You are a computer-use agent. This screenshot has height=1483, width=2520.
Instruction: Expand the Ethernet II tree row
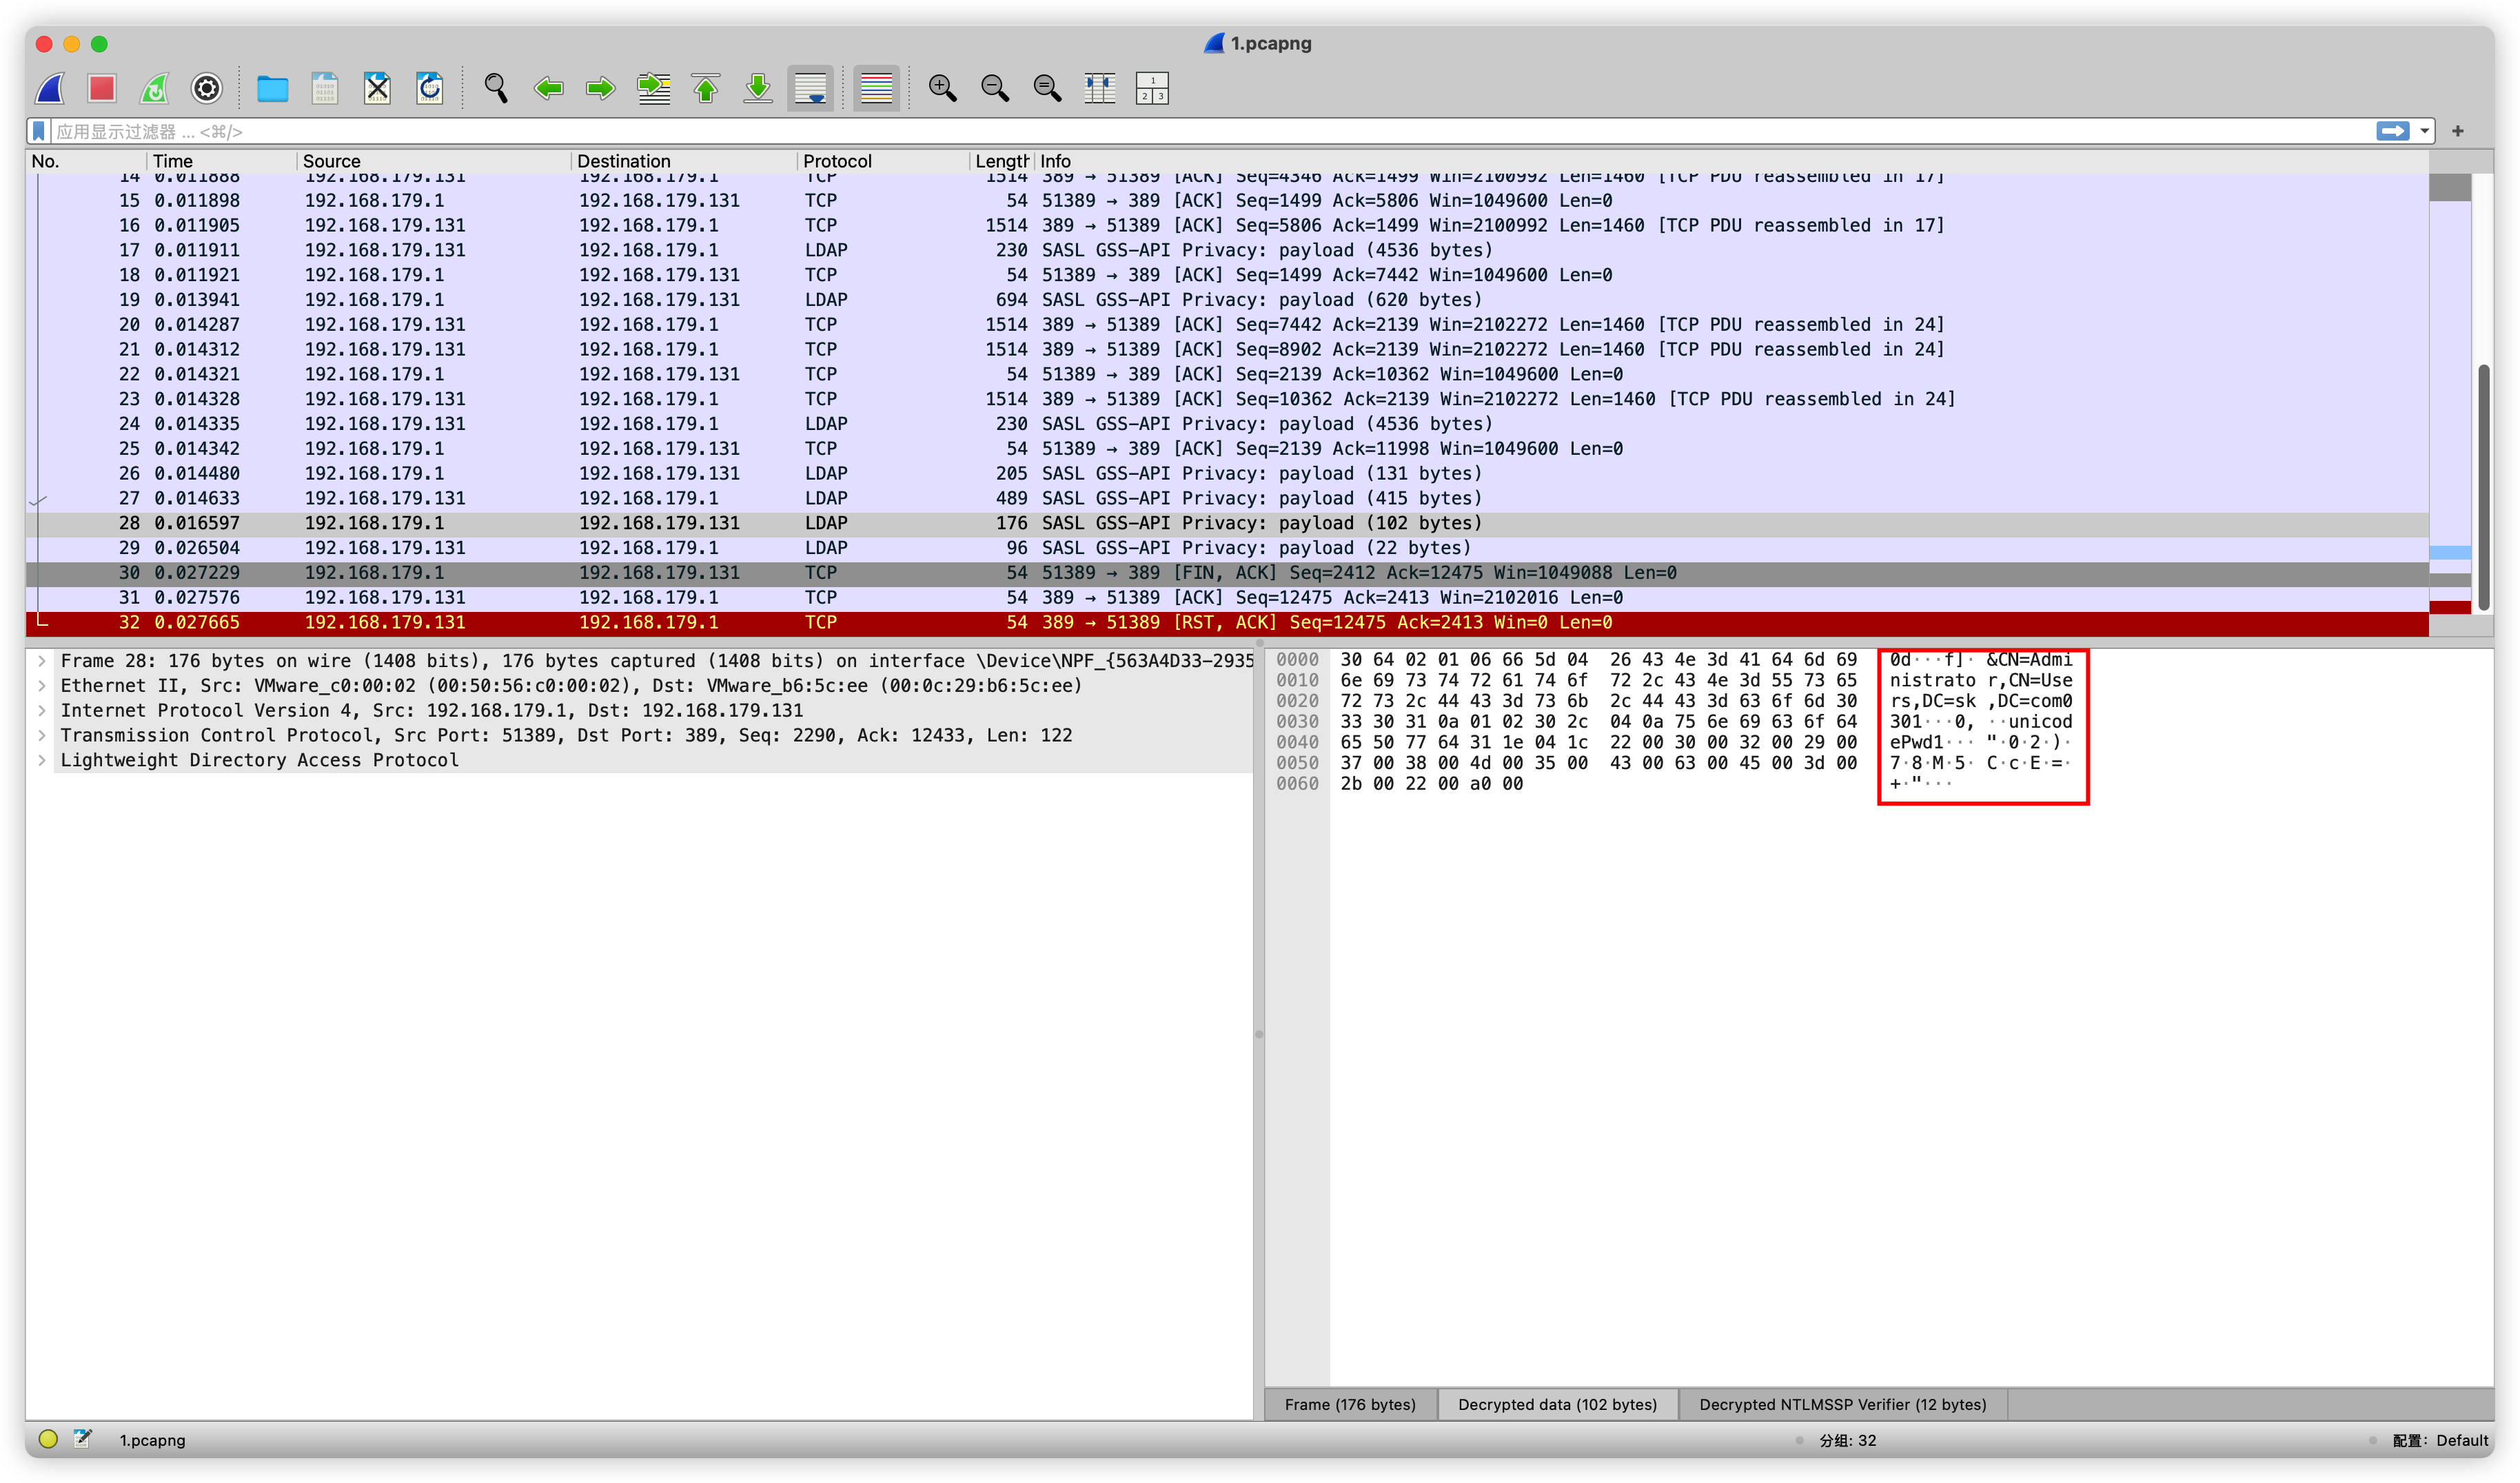[42, 686]
